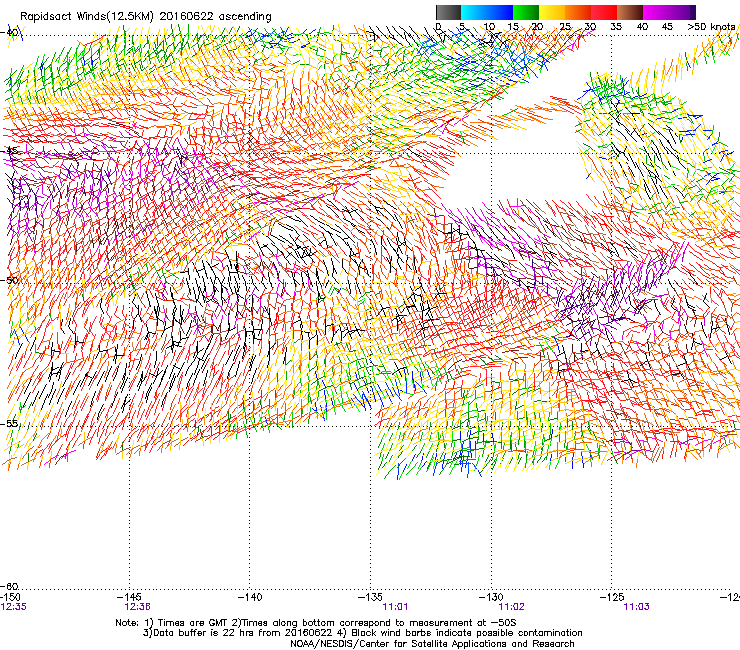Click the red 30-35 knots legend segment
The height and width of the screenshot is (650, 740).
click(604, 12)
